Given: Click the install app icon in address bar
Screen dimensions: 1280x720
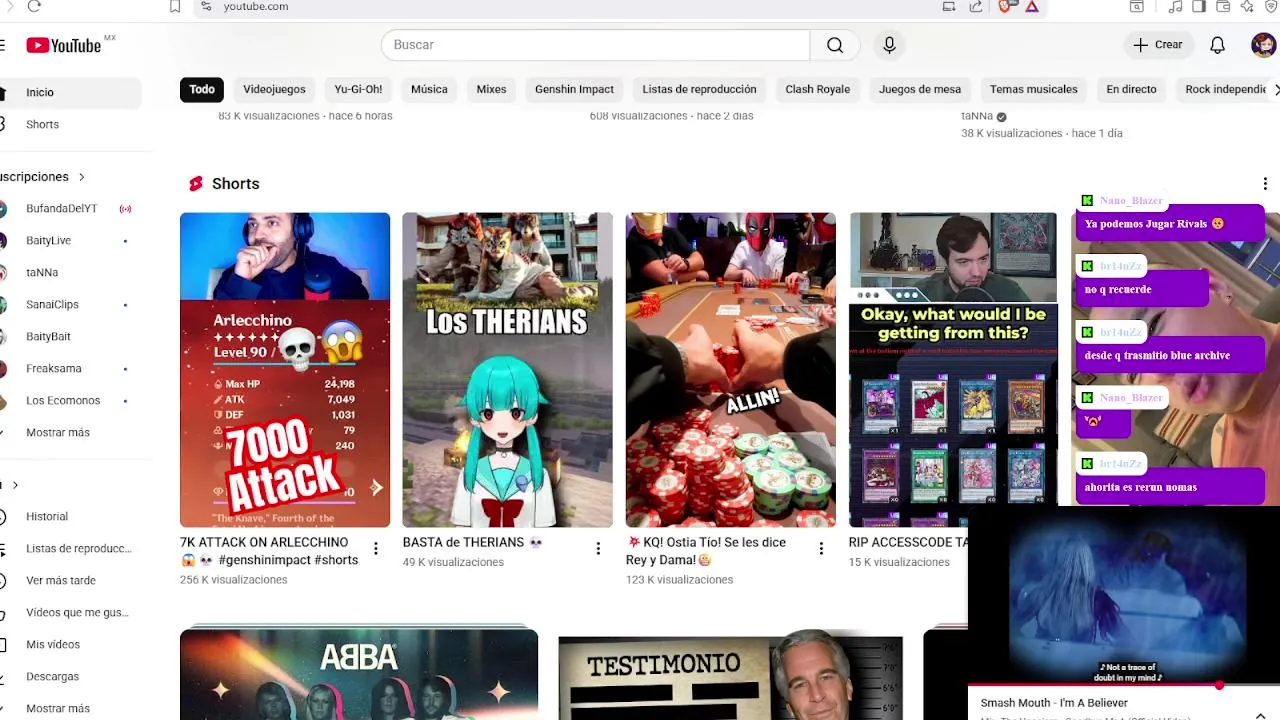Looking at the screenshot, I should [949, 6].
